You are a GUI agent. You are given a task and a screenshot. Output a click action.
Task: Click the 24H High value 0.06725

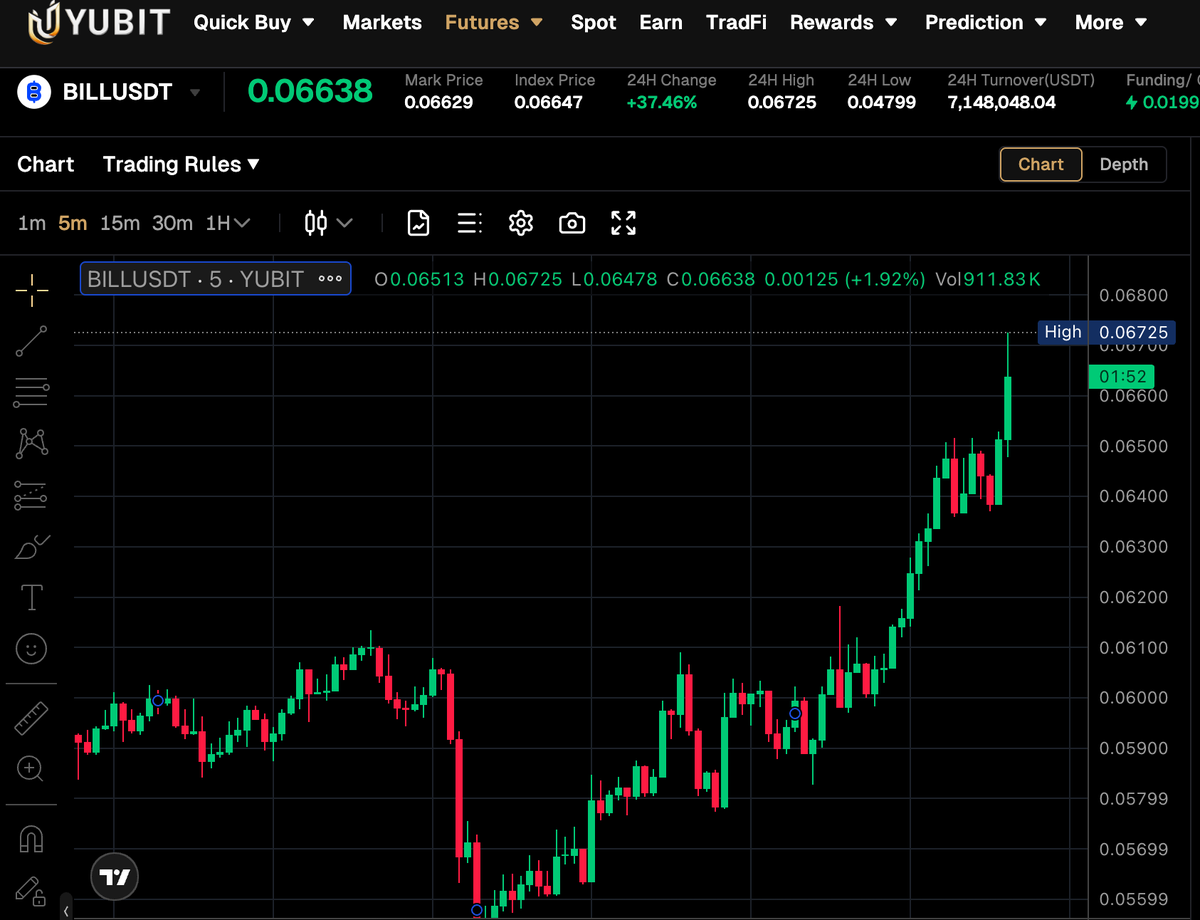[782, 102]
